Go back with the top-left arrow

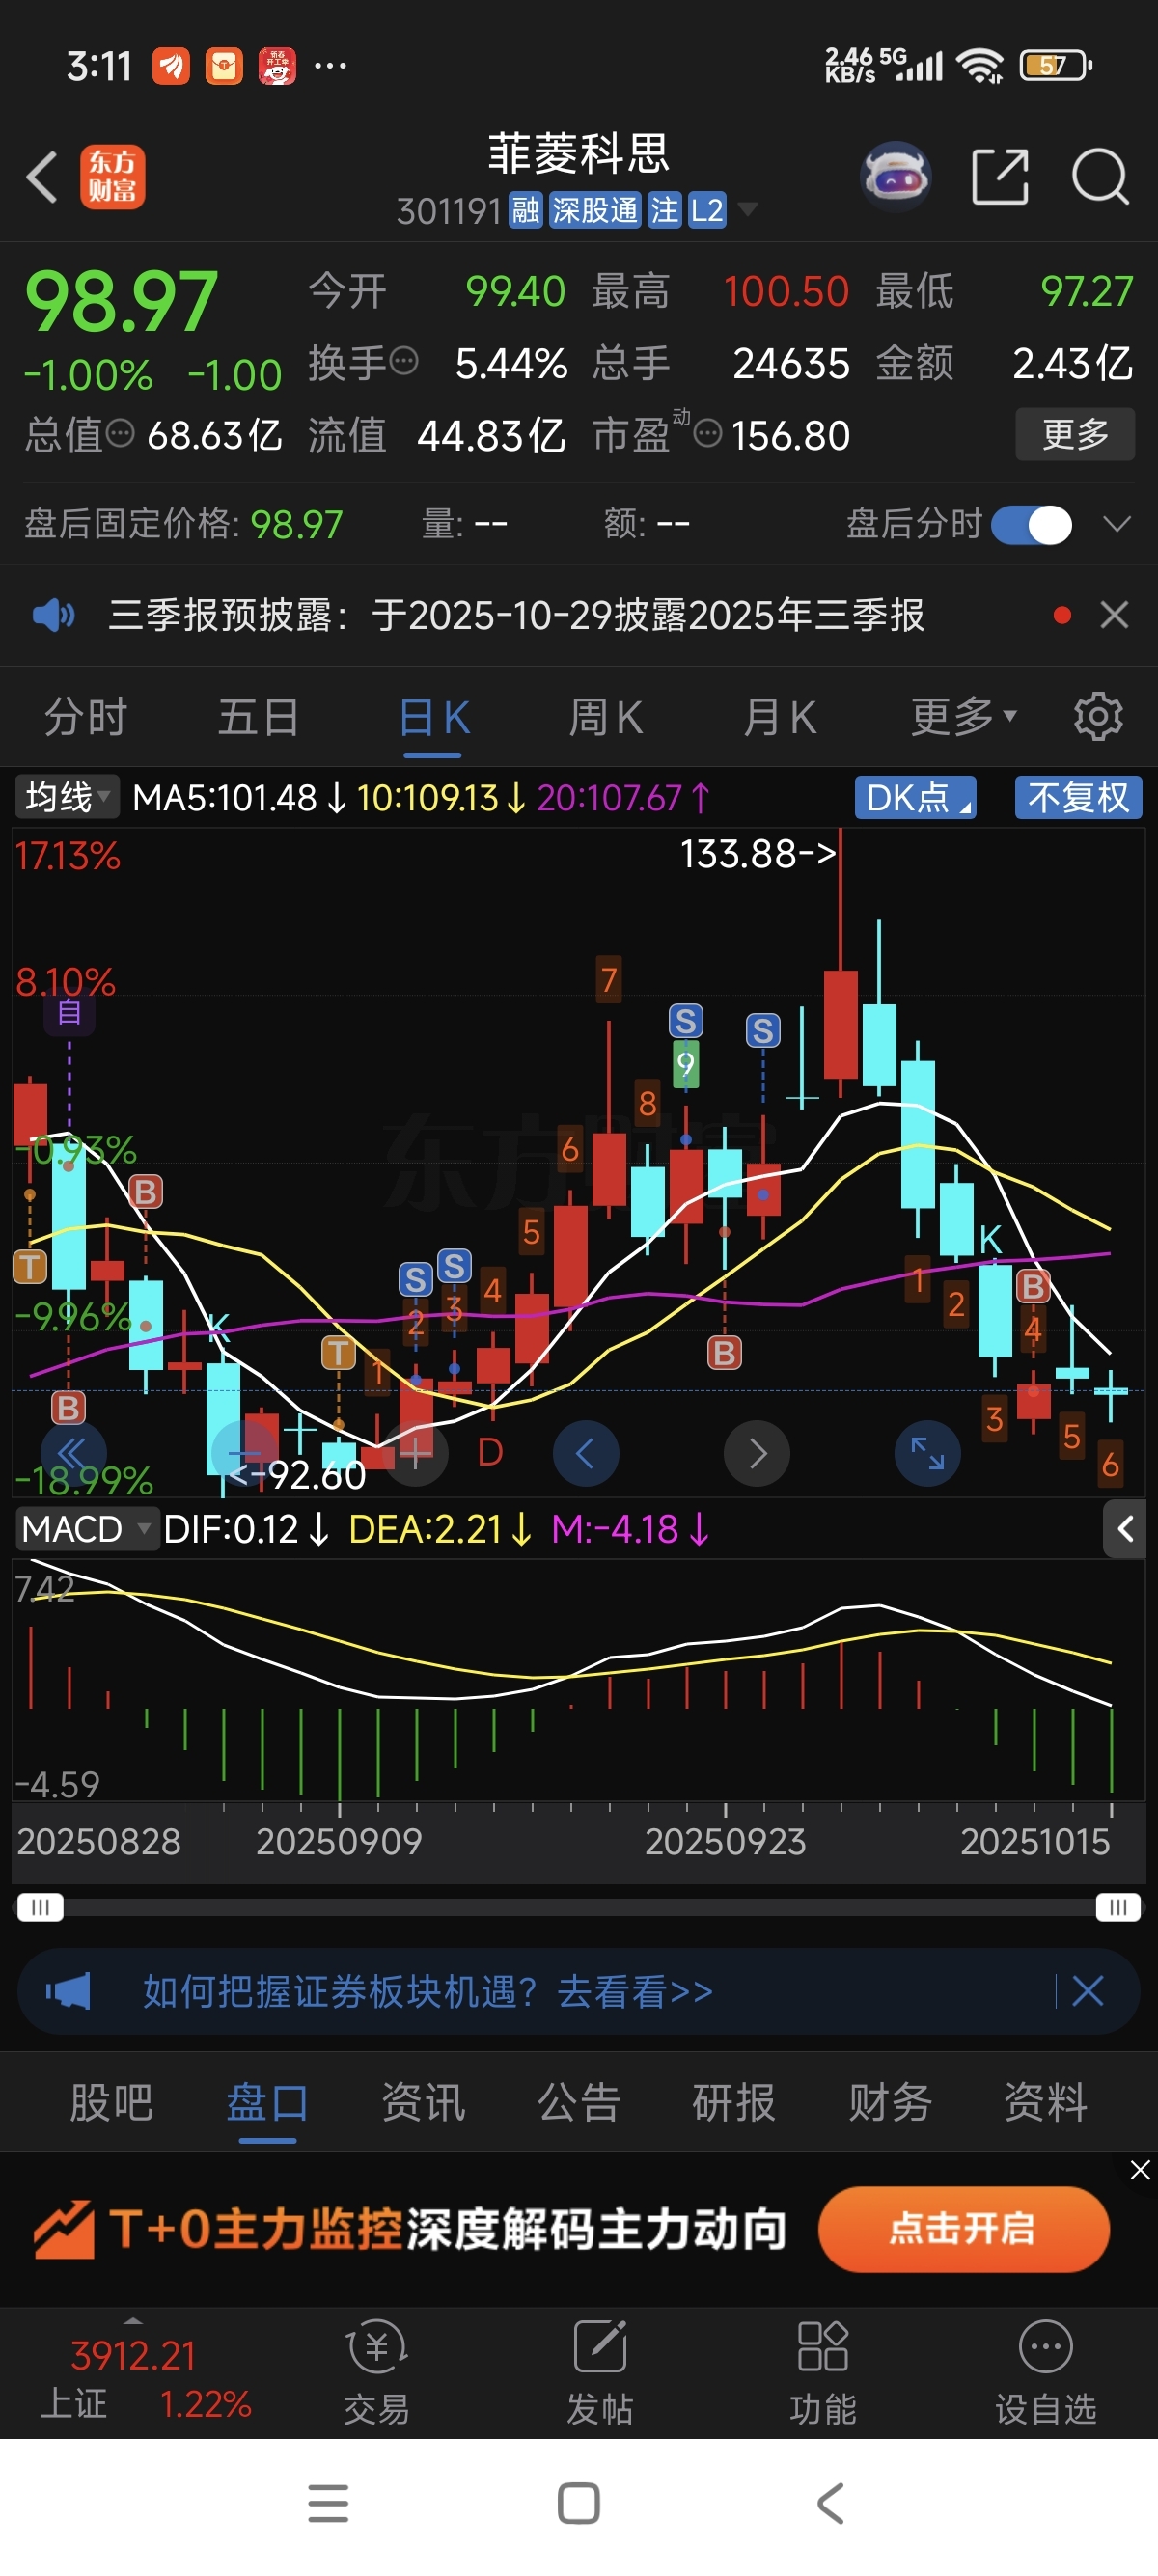click(x=42, y=177)
